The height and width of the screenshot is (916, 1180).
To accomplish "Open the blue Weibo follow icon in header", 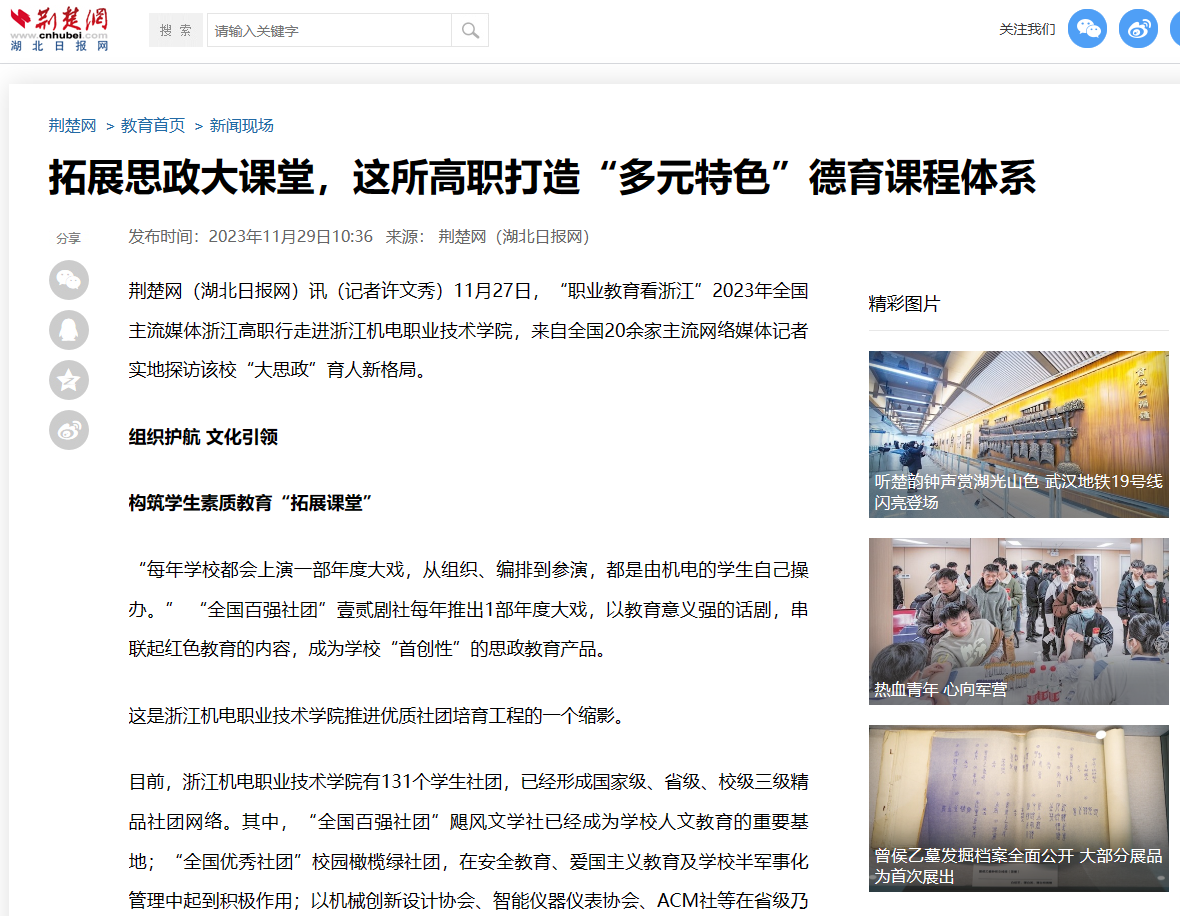I will pyautogui.click(x=1137, y=29).
